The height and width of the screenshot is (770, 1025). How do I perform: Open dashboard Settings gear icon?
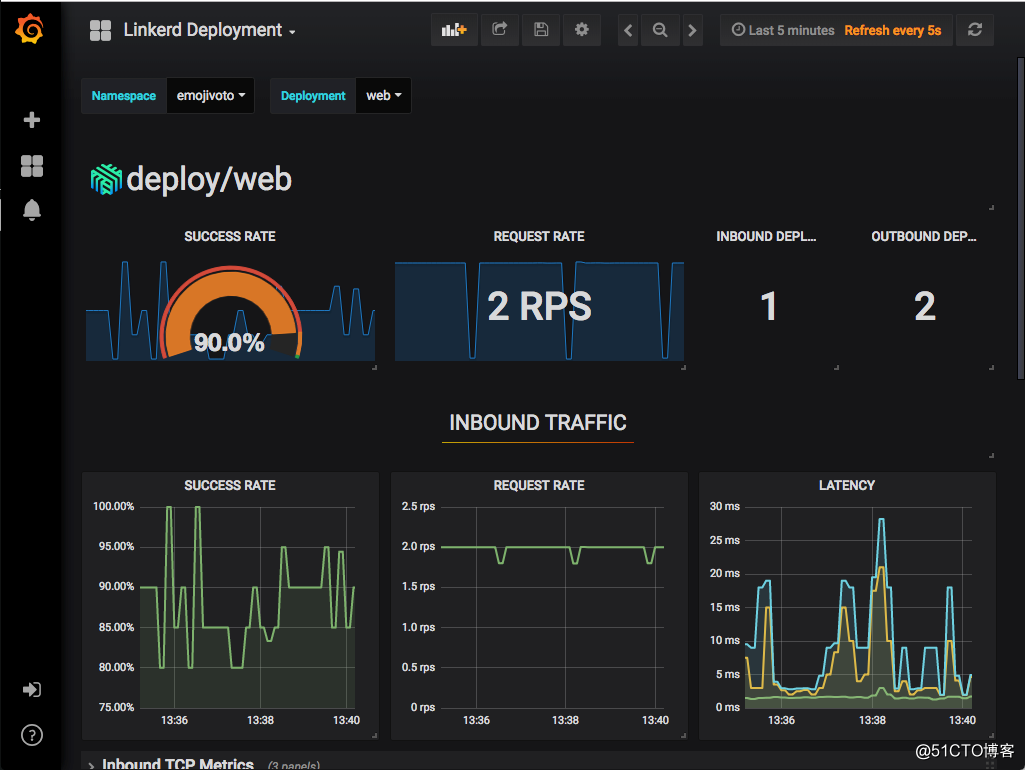(x=581, y=30)
